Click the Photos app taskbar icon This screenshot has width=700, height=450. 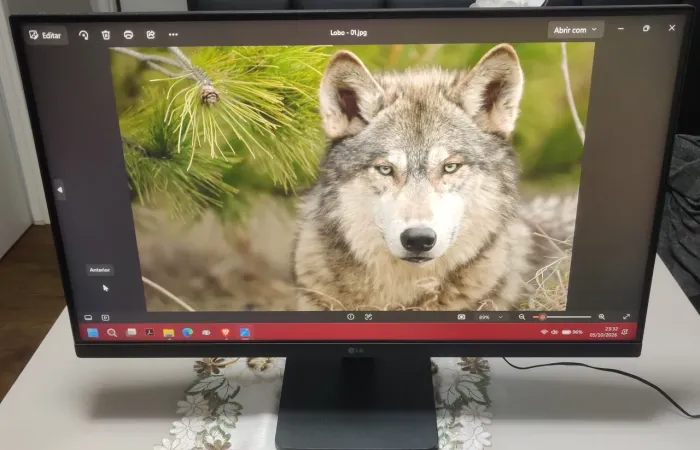(x=245, y=333)
